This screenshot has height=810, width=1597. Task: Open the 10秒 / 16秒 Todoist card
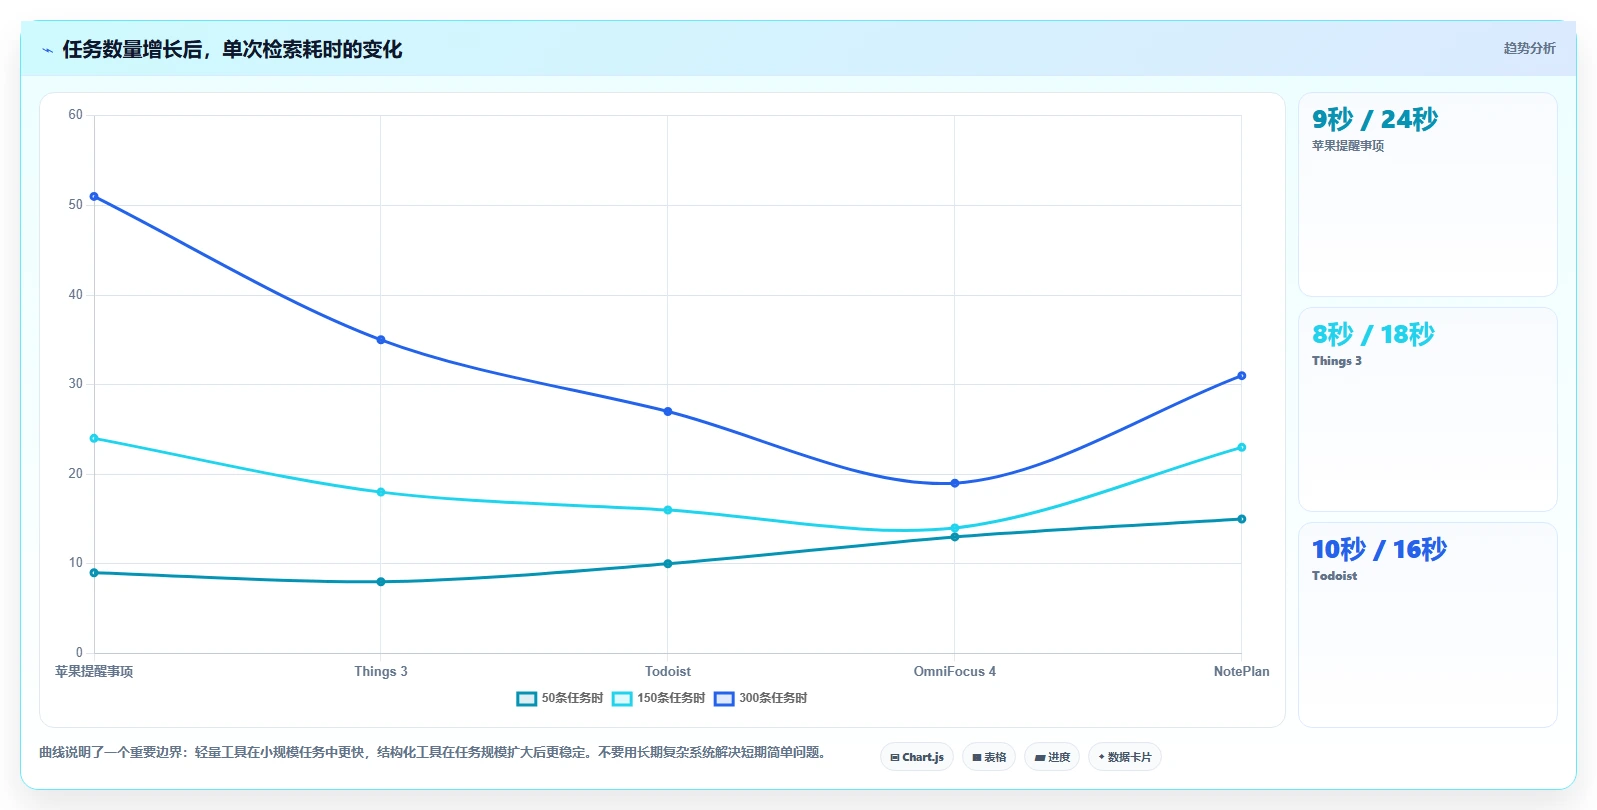(1427, 624)
